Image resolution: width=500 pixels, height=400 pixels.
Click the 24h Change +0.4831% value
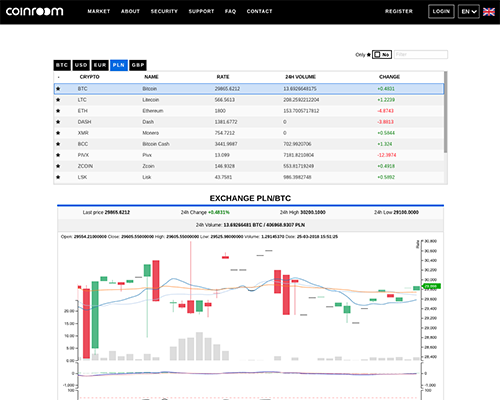[x=219, y=212]
